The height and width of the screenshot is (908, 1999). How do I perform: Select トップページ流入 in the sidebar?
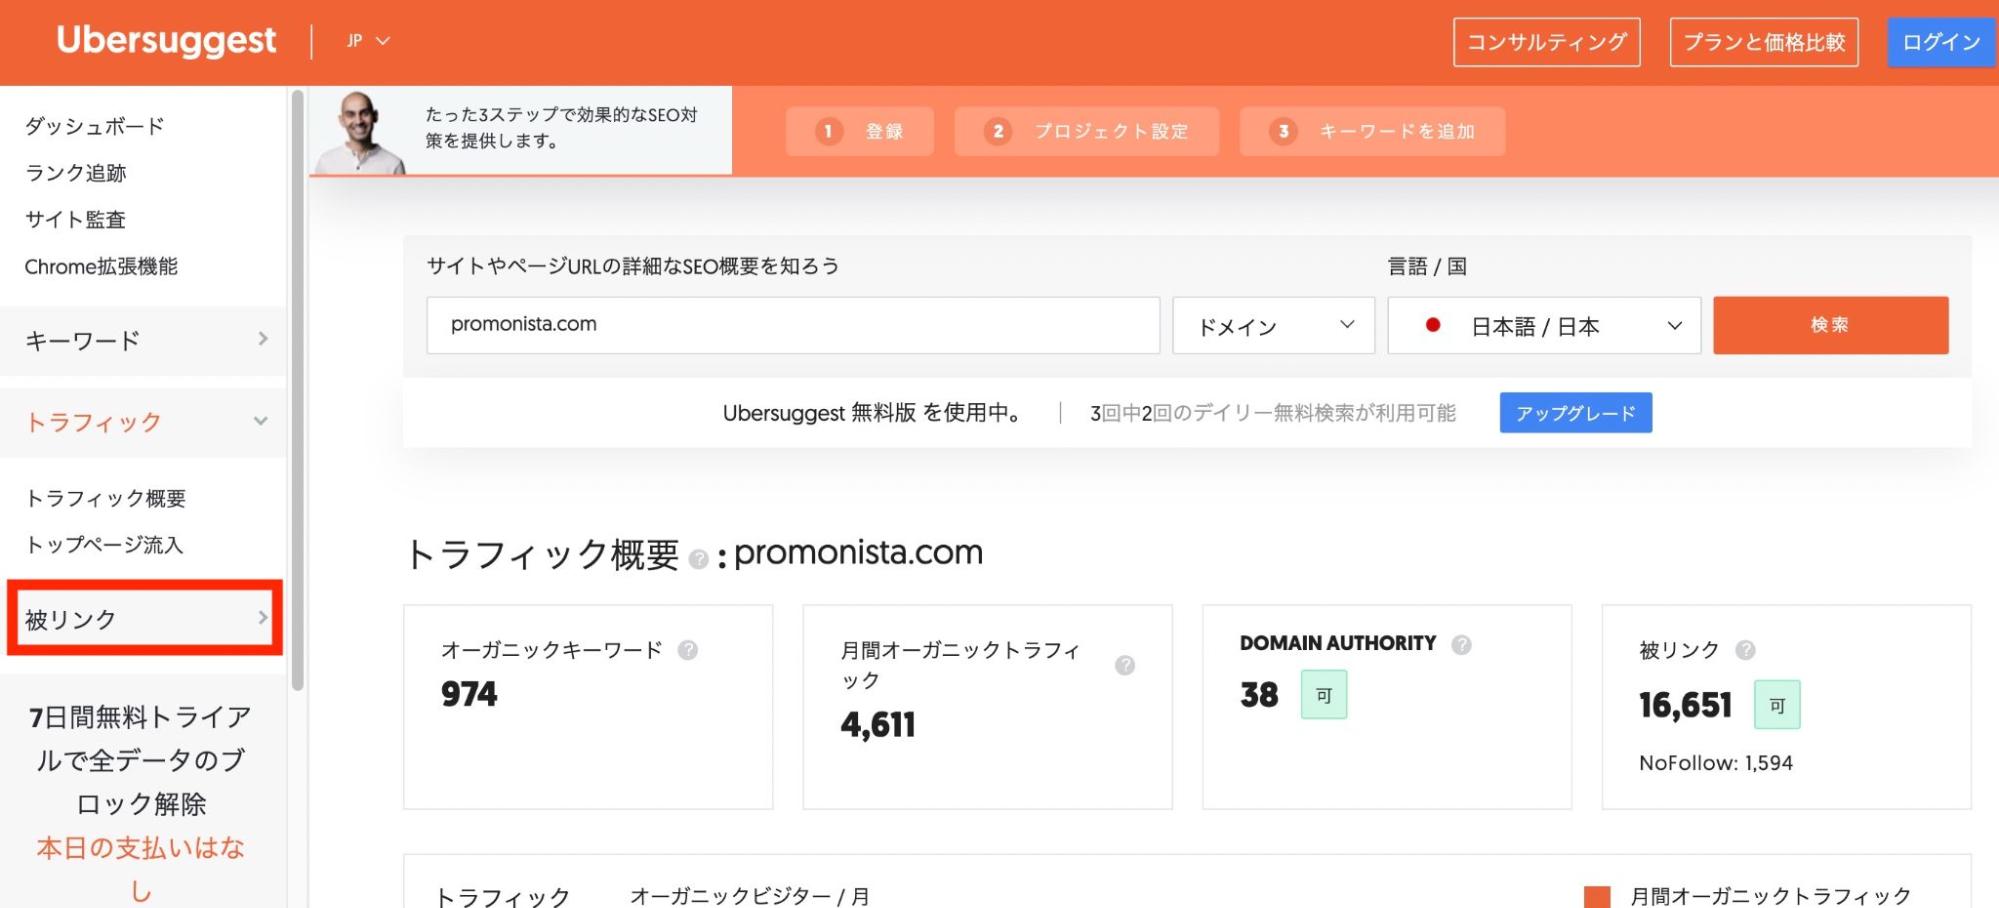[x=104, y=545]
